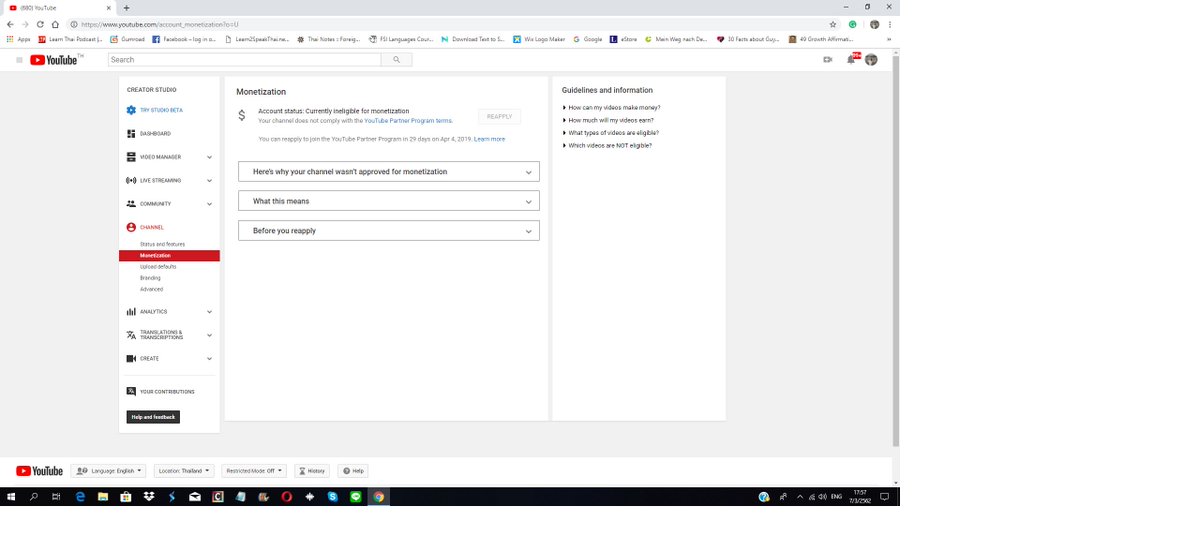Expand the Create section chevron
Image resolution: width=1200 pixels, height=551 pixels.
[x=209, y=359]
